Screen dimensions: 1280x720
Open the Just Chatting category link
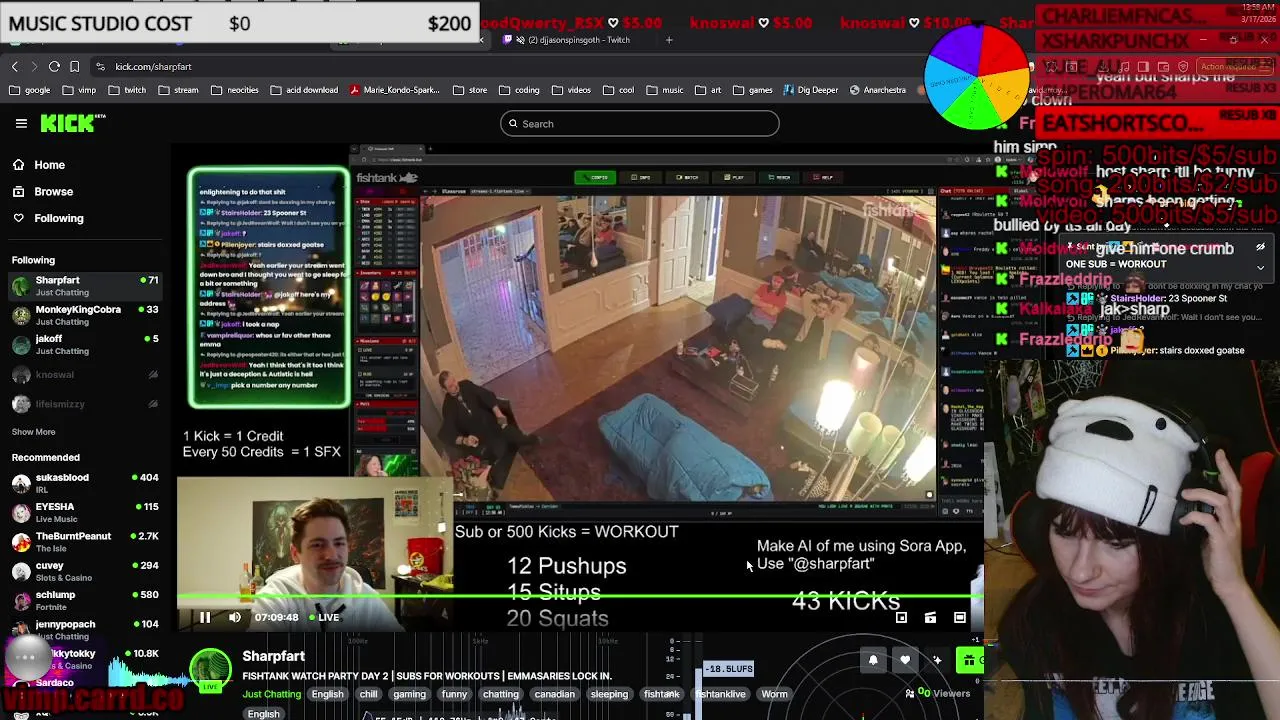pyautogui.click(x=271, y=694)
